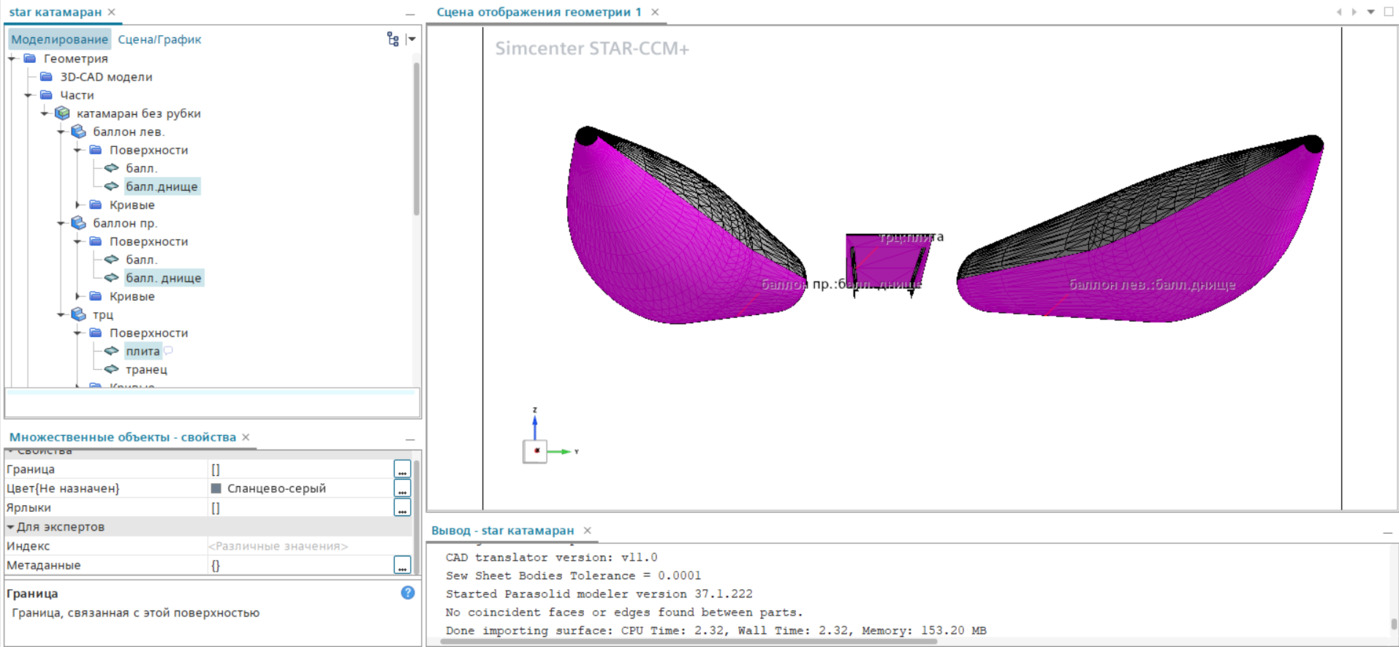The image size is (1399, 647).
Task: Open the Граница property editor button
Action: (402, 469)
